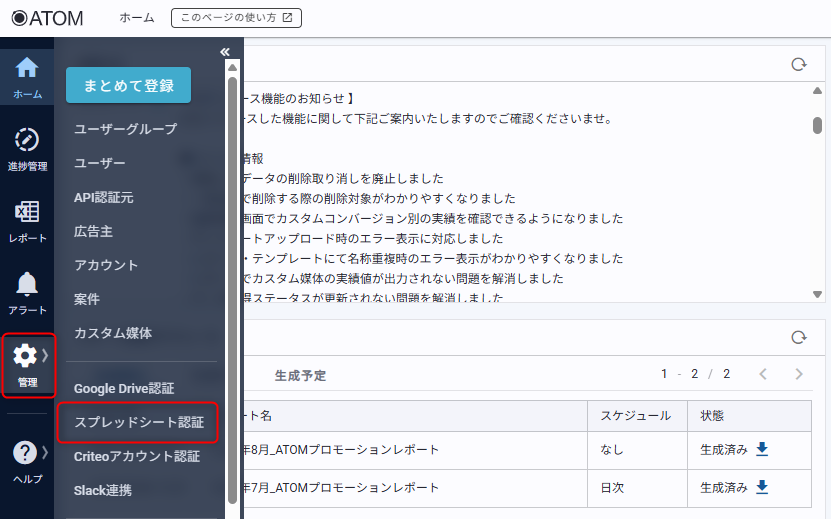Go to next page of reports
This screenshot has height=519, width=831.
tap(798, 374)
